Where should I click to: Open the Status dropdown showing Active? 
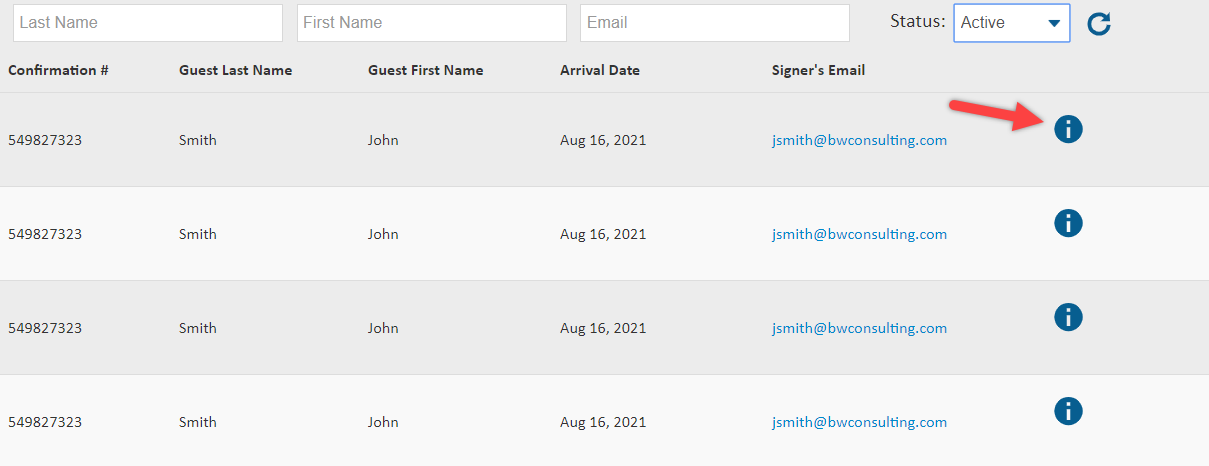[x=1012, y=23]
